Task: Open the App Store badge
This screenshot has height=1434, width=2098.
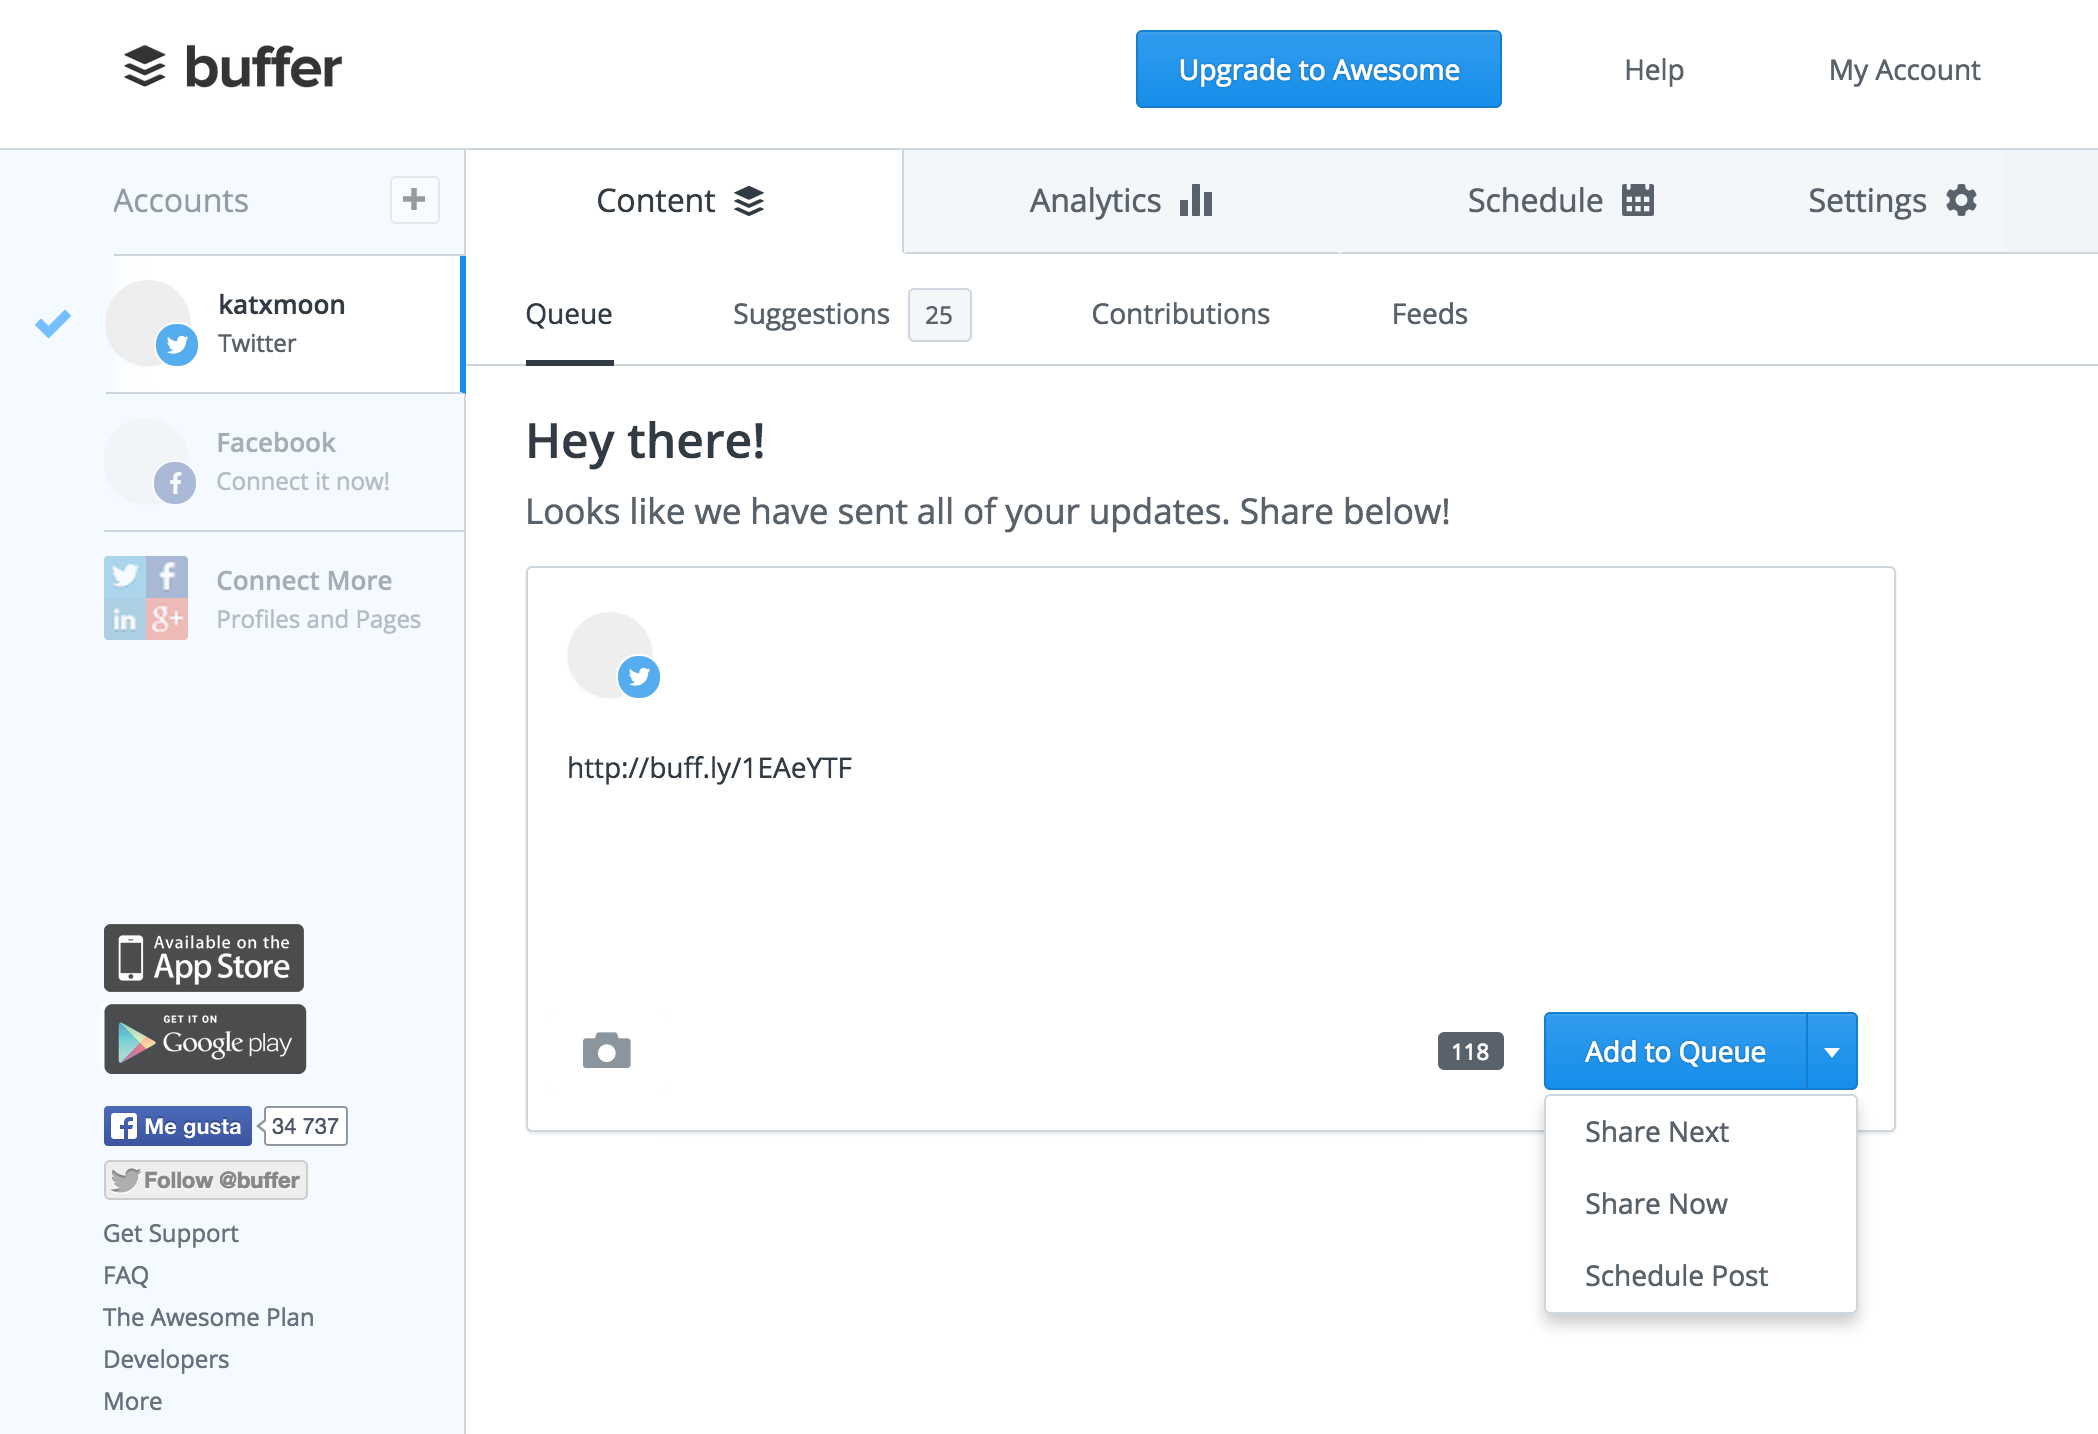Action: 204,958
